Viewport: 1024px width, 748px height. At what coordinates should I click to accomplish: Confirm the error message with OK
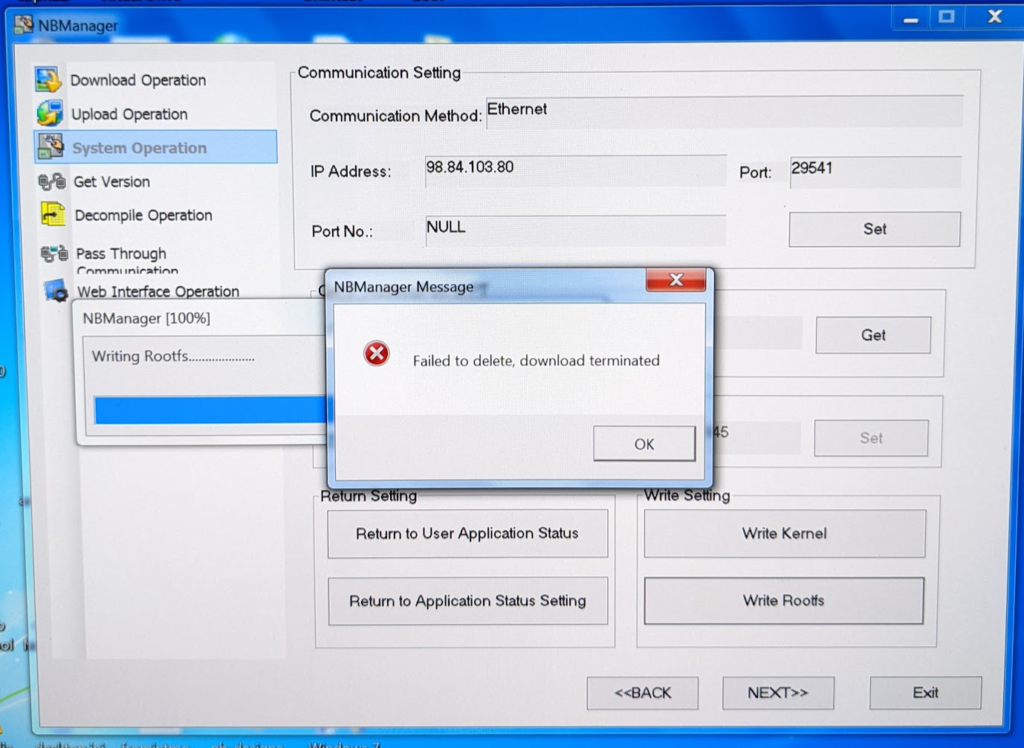click(x=644, y=444)
